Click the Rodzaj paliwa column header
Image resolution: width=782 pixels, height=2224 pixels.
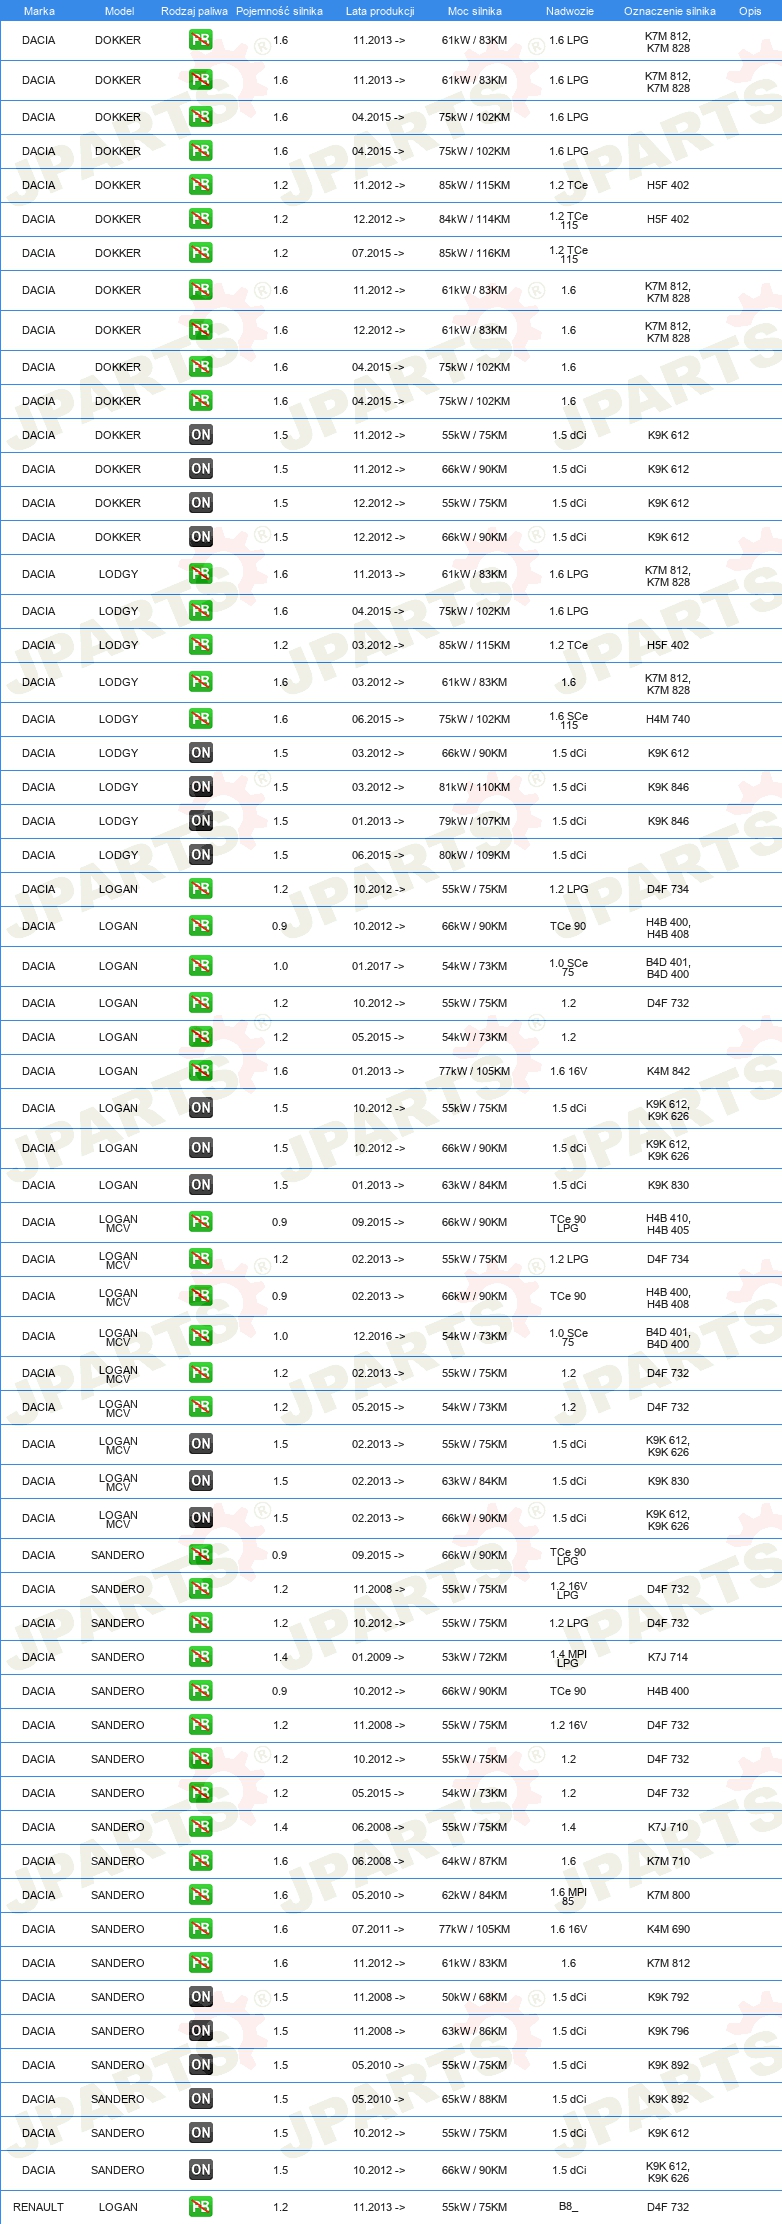[194, 11]
